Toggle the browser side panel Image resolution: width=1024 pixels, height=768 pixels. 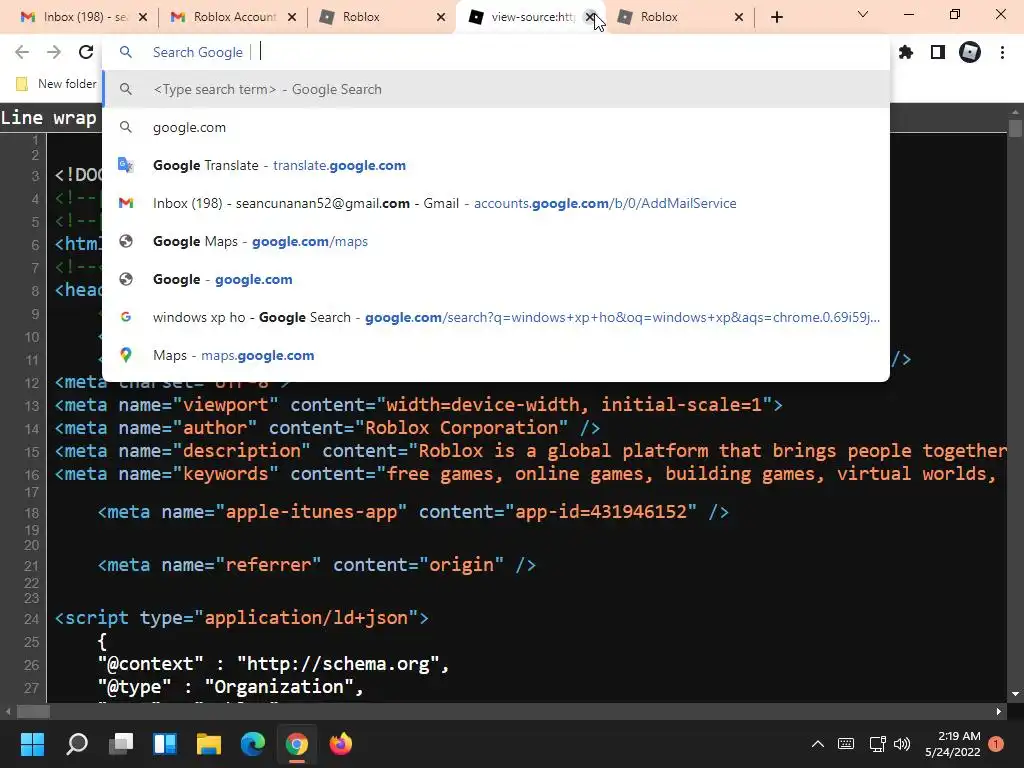point(938,52)
